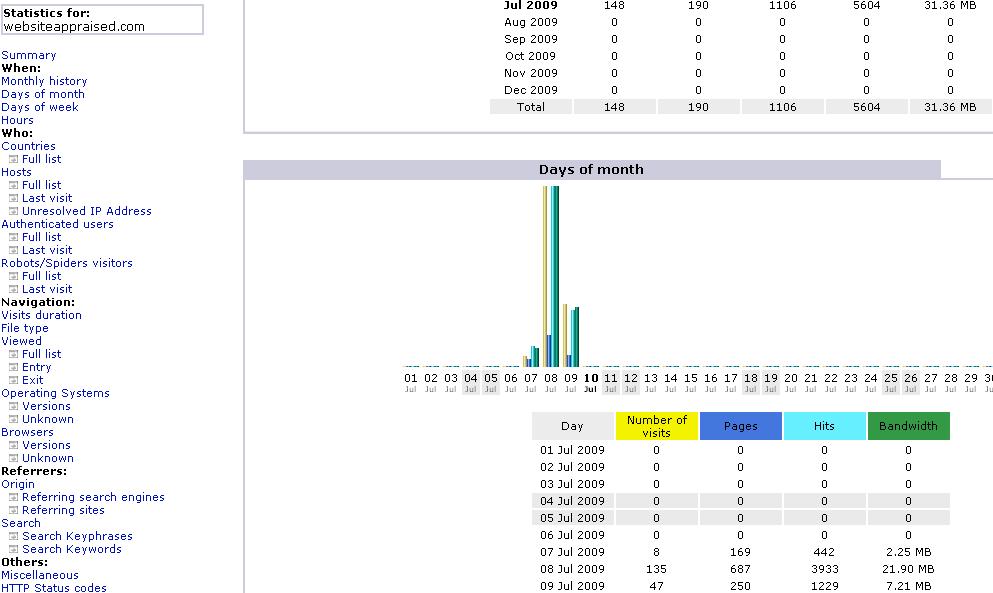This screenshot has width=993, height=593.
Task: Click icon beside Hosts Last visit
Action: 13,198
